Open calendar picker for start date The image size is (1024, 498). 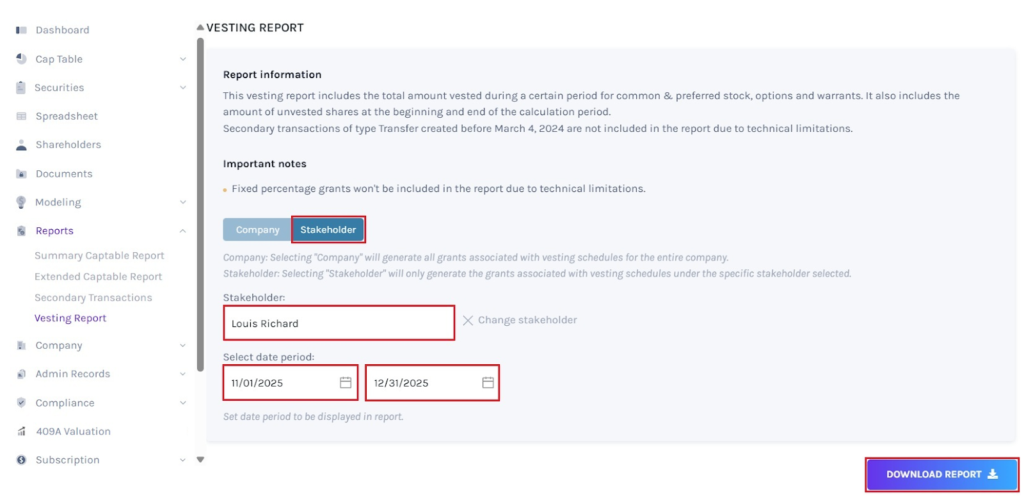tap(346, 383)
